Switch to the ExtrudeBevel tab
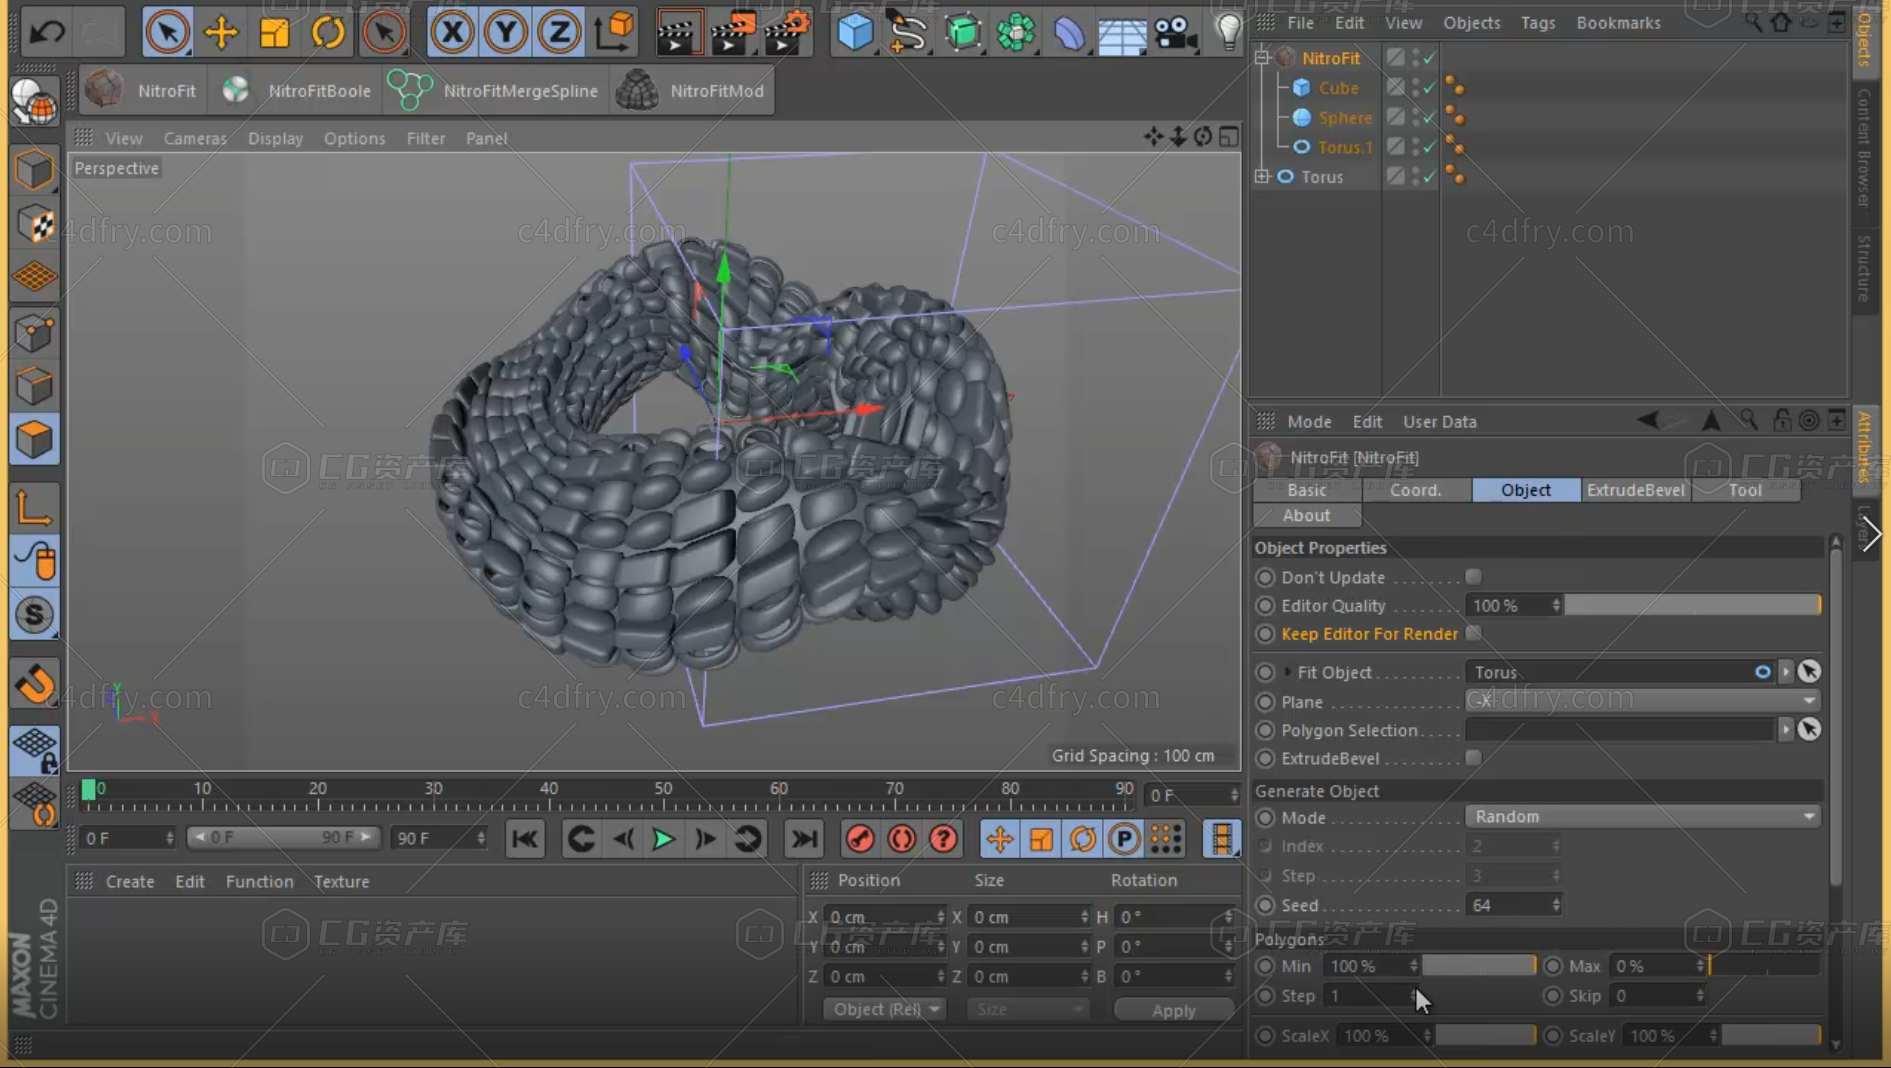Screen dimensions: 1891x1068 point(1635,489)
